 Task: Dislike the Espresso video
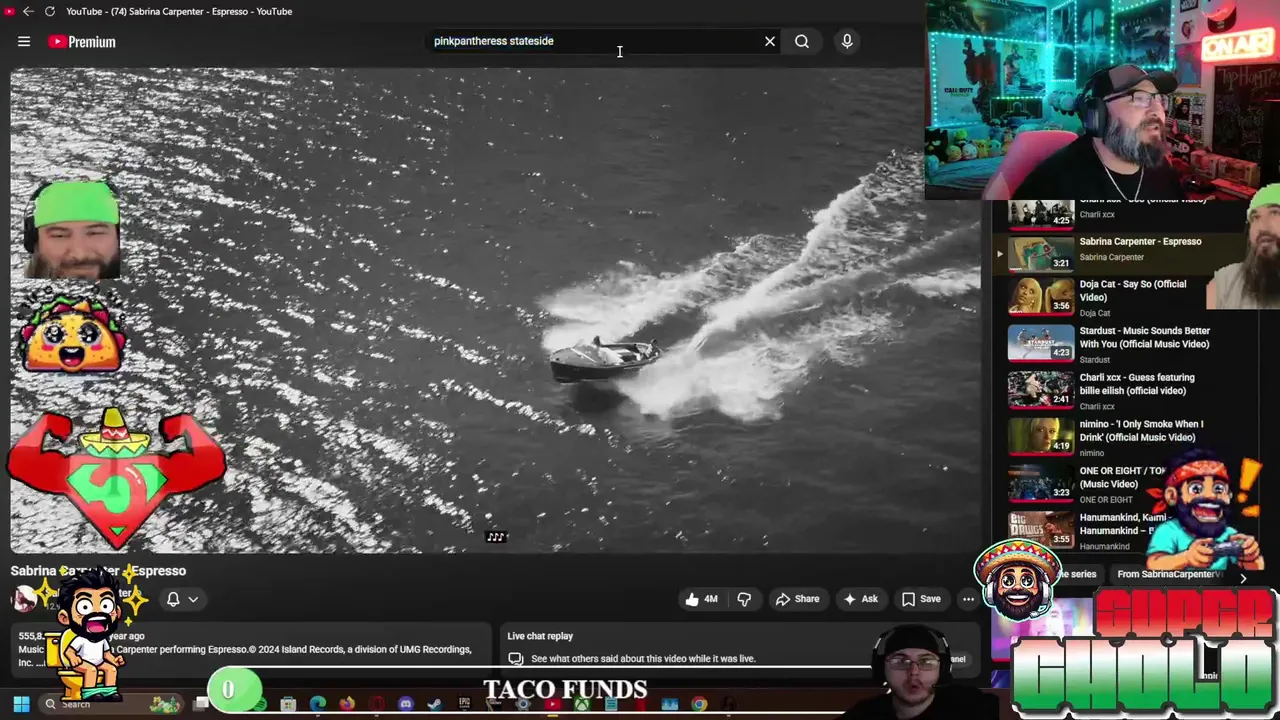[744, 599]
